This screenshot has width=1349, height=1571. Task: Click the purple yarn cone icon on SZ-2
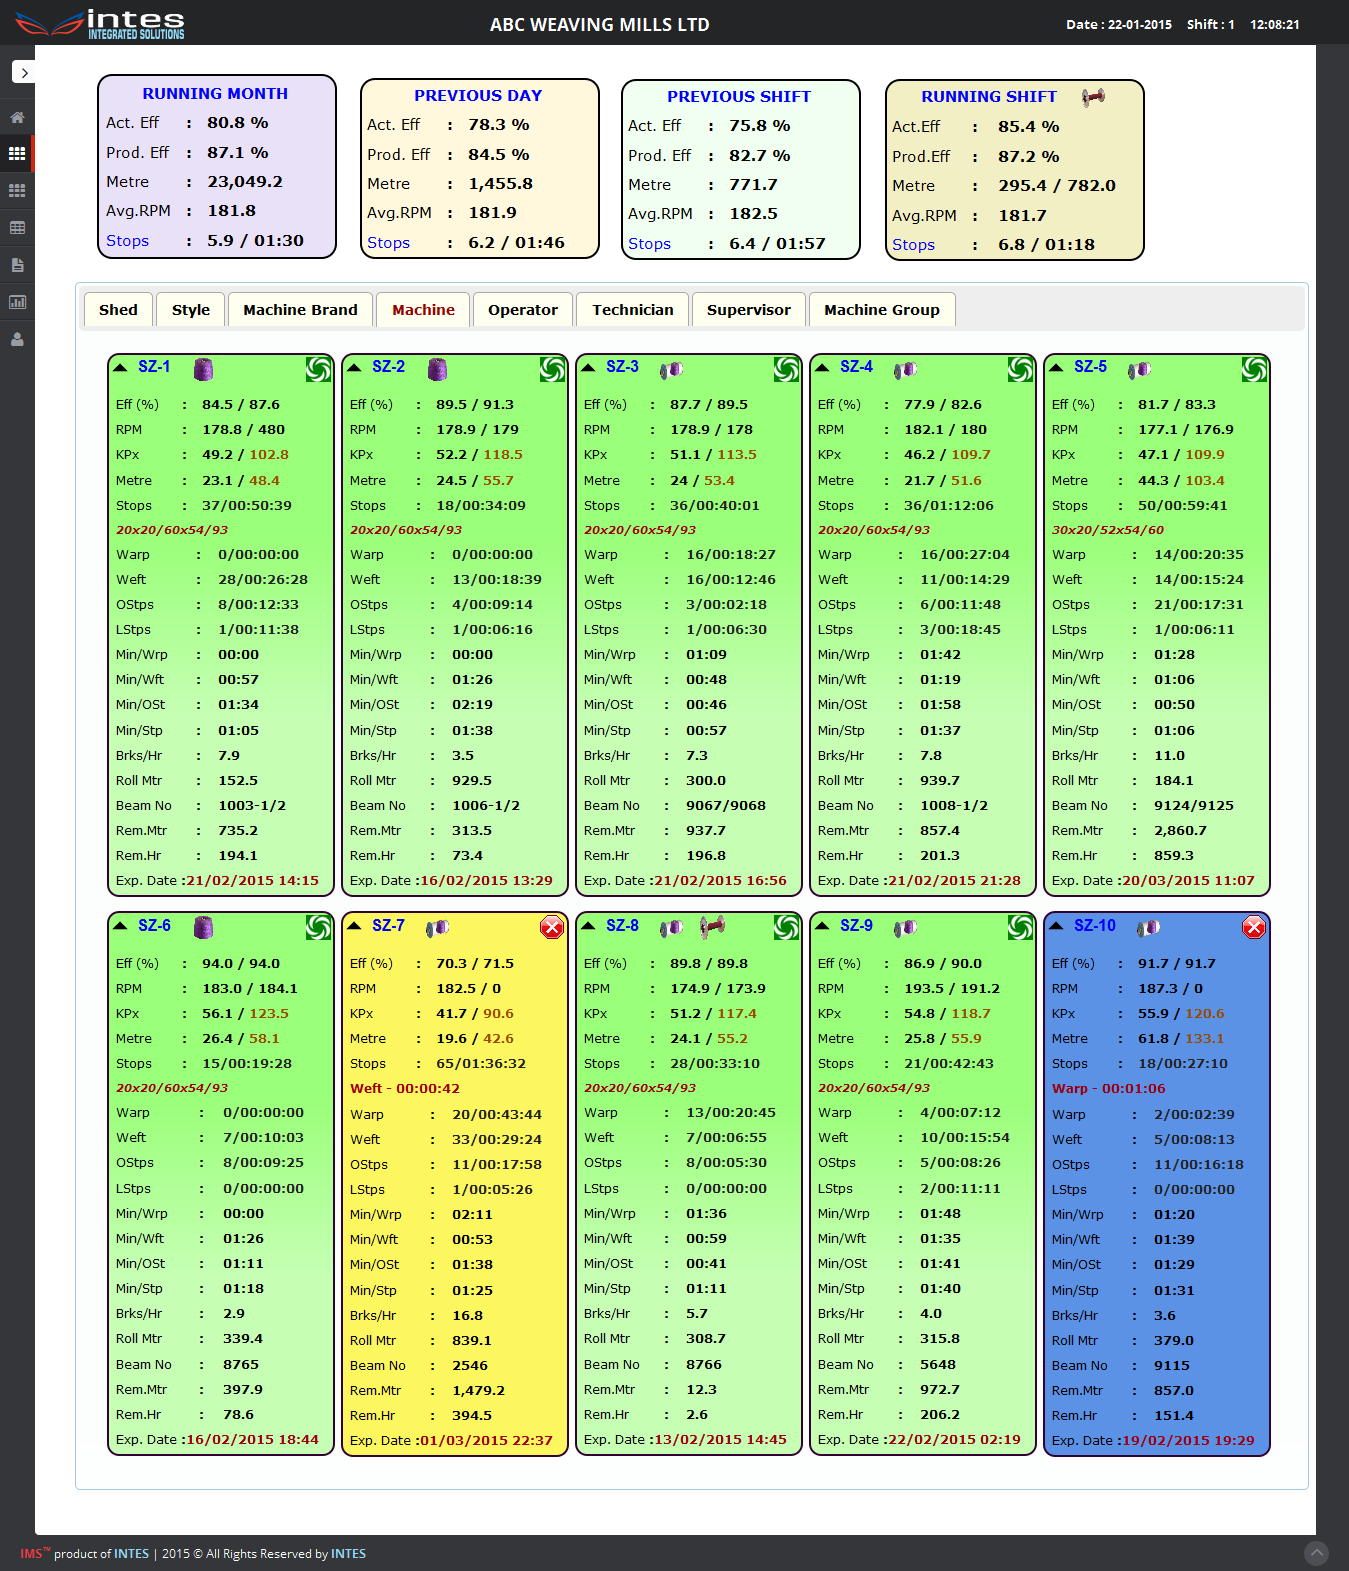(x=437, y=369)
